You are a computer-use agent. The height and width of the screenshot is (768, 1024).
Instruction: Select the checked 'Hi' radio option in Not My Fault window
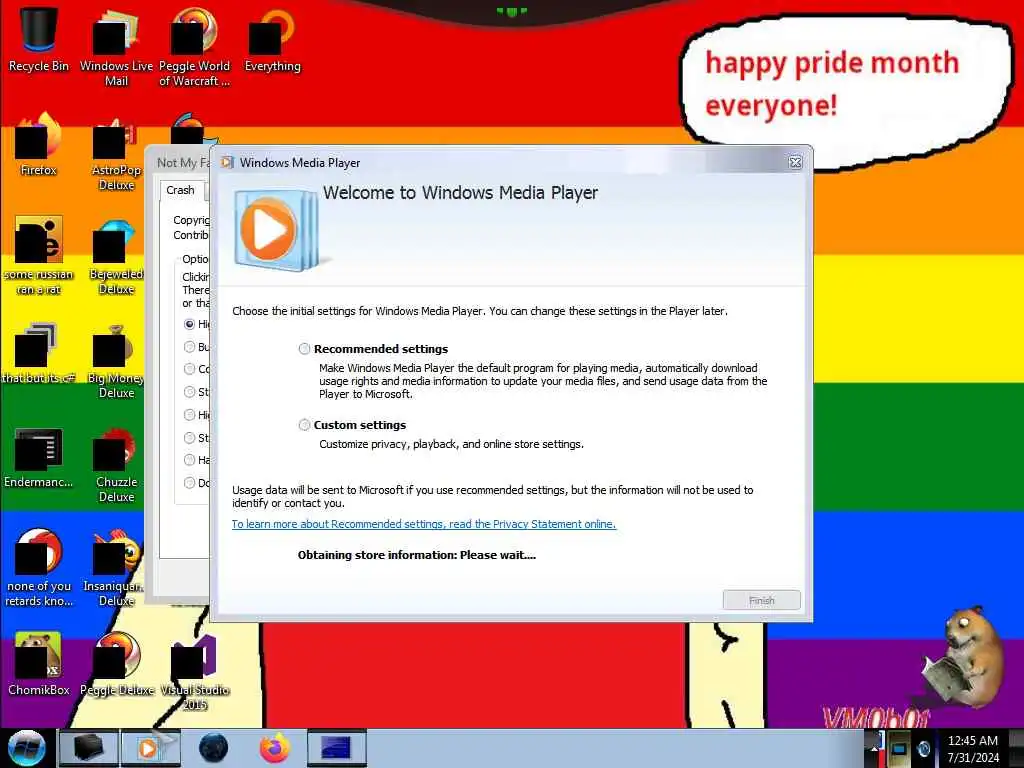189,324
